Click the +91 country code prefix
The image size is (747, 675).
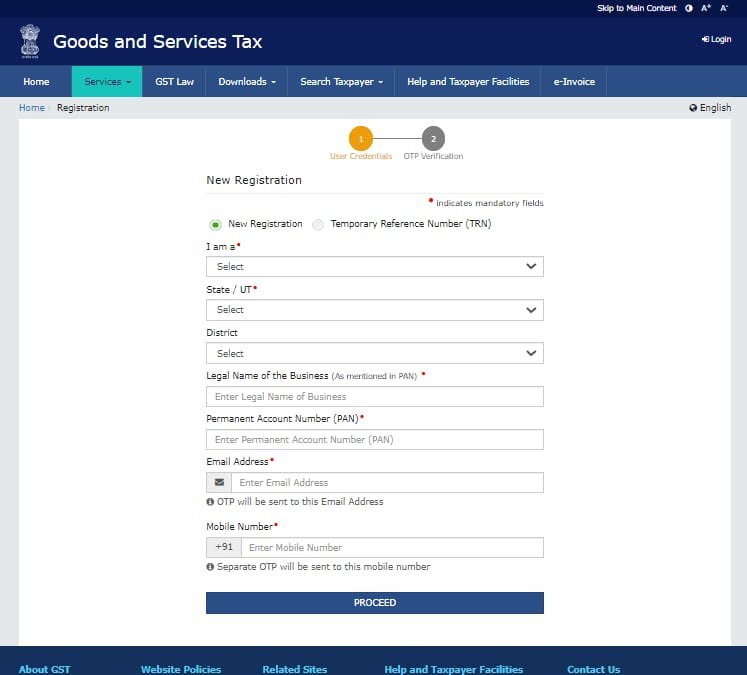pos(224,547)
